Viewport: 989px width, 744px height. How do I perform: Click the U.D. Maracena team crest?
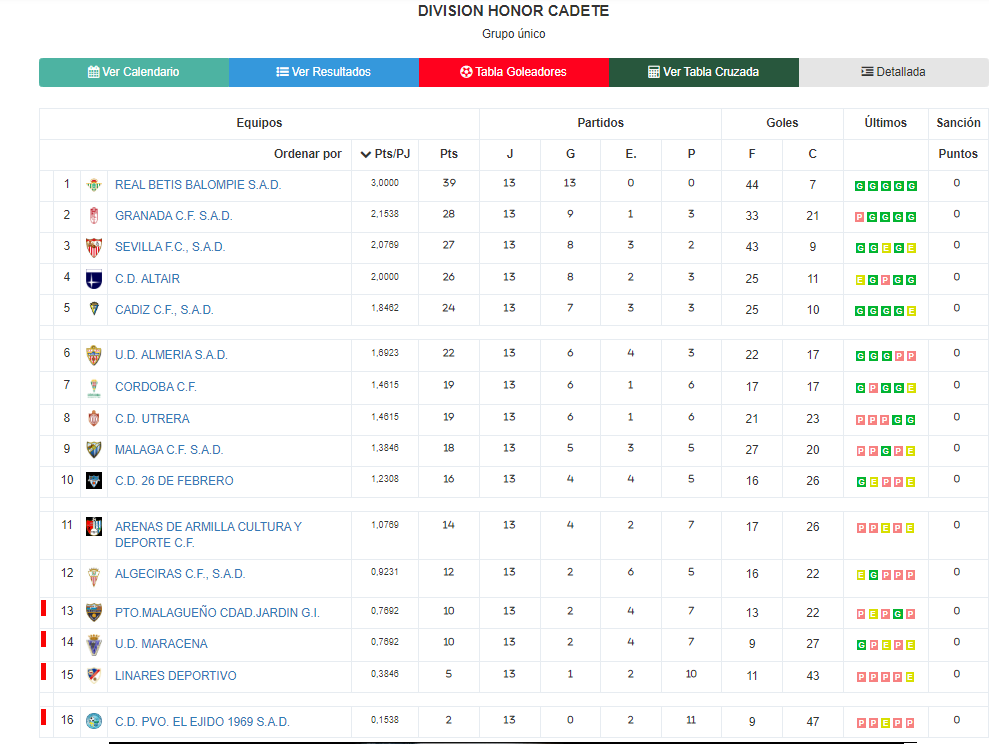click(x=94, y=644)
